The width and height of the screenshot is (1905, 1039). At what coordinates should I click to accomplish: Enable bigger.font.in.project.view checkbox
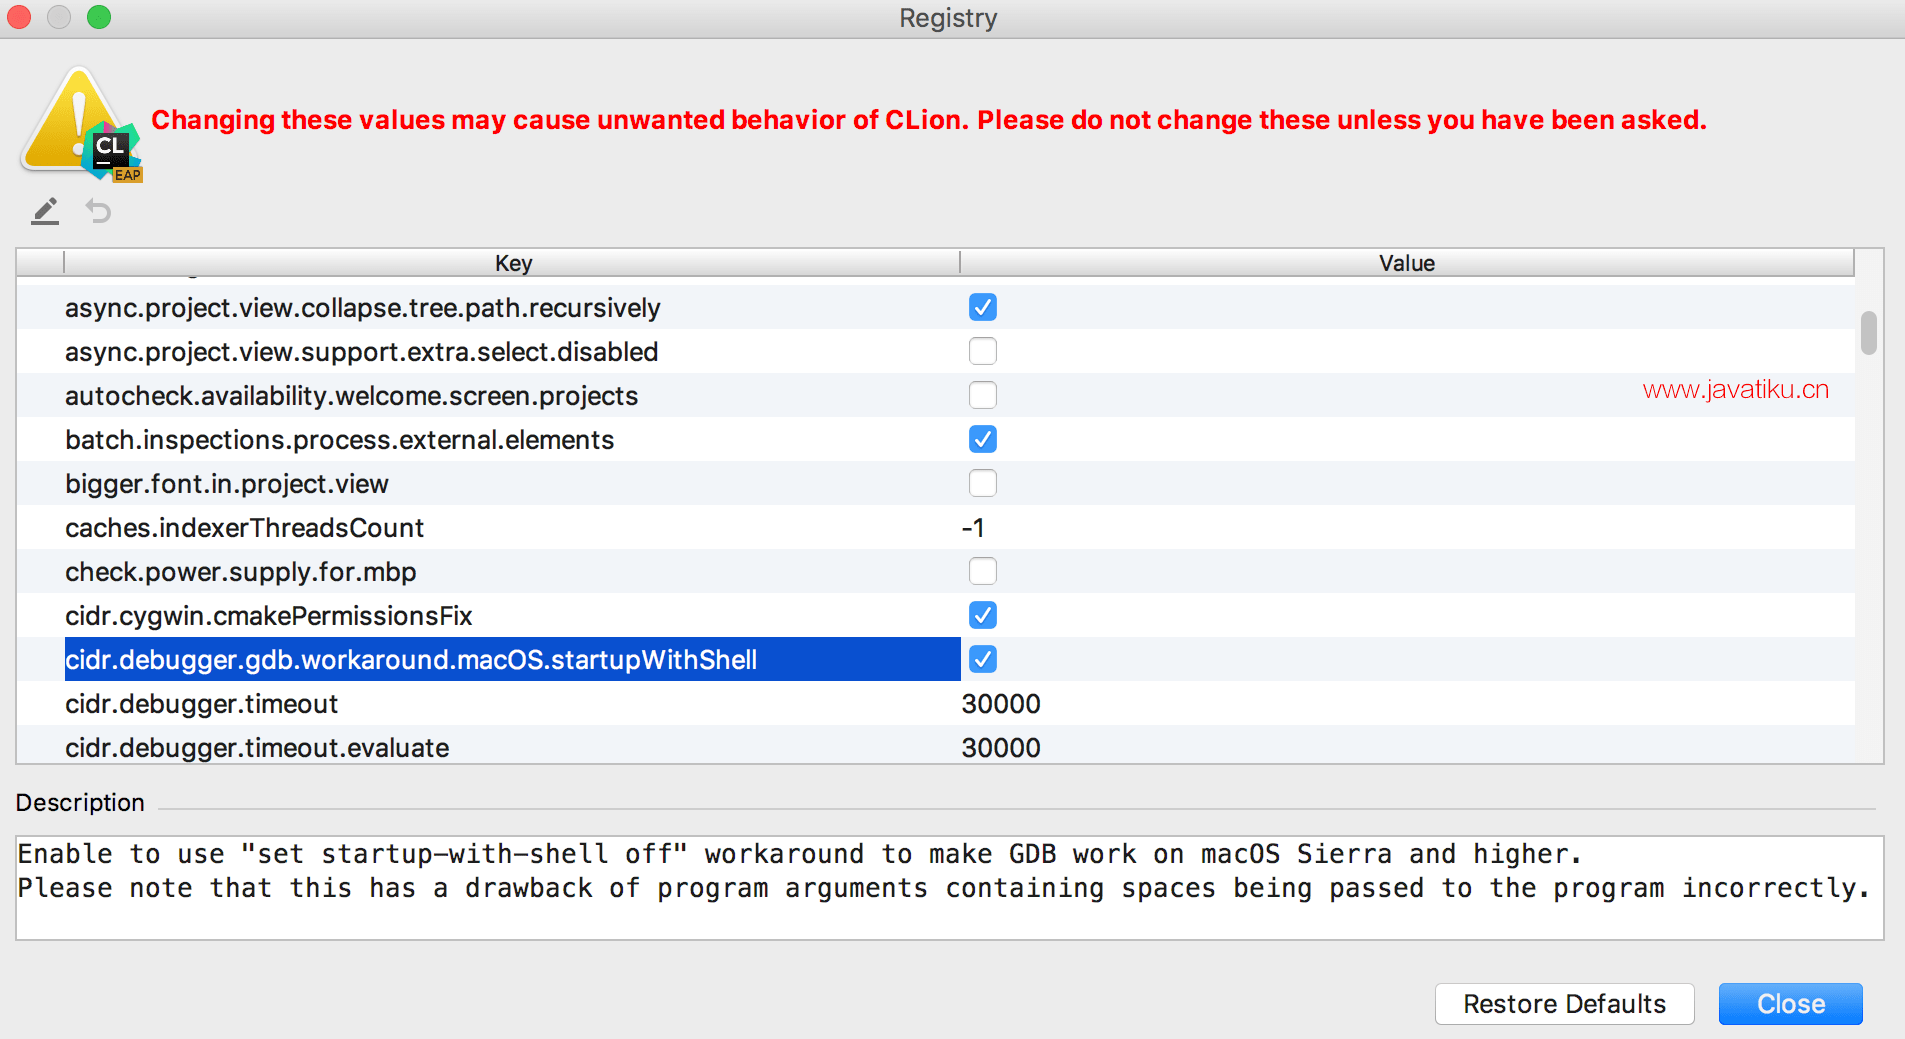click(983, 483)
